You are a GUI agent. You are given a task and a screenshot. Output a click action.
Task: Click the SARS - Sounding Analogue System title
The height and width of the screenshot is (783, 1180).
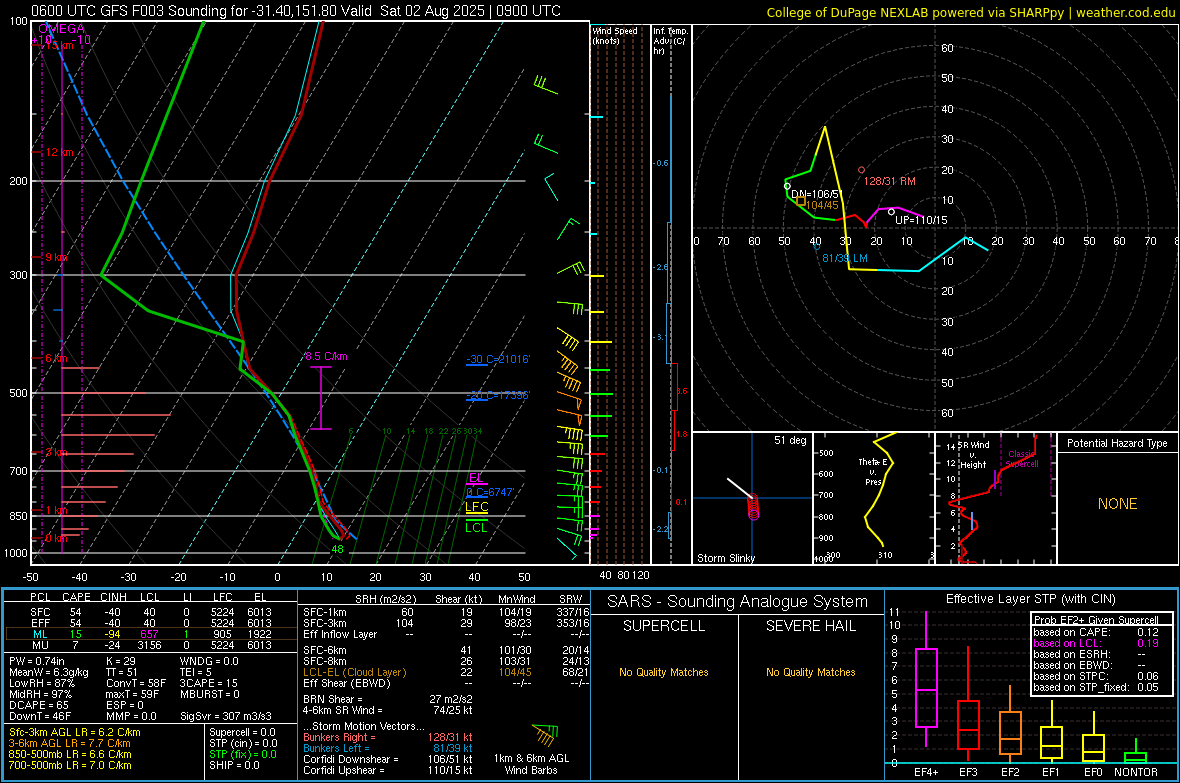click(x=738, y=602)
